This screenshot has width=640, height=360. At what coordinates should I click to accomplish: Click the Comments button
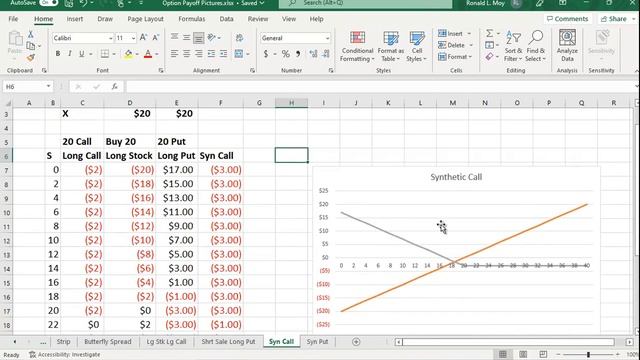click(x=567, y=19)
